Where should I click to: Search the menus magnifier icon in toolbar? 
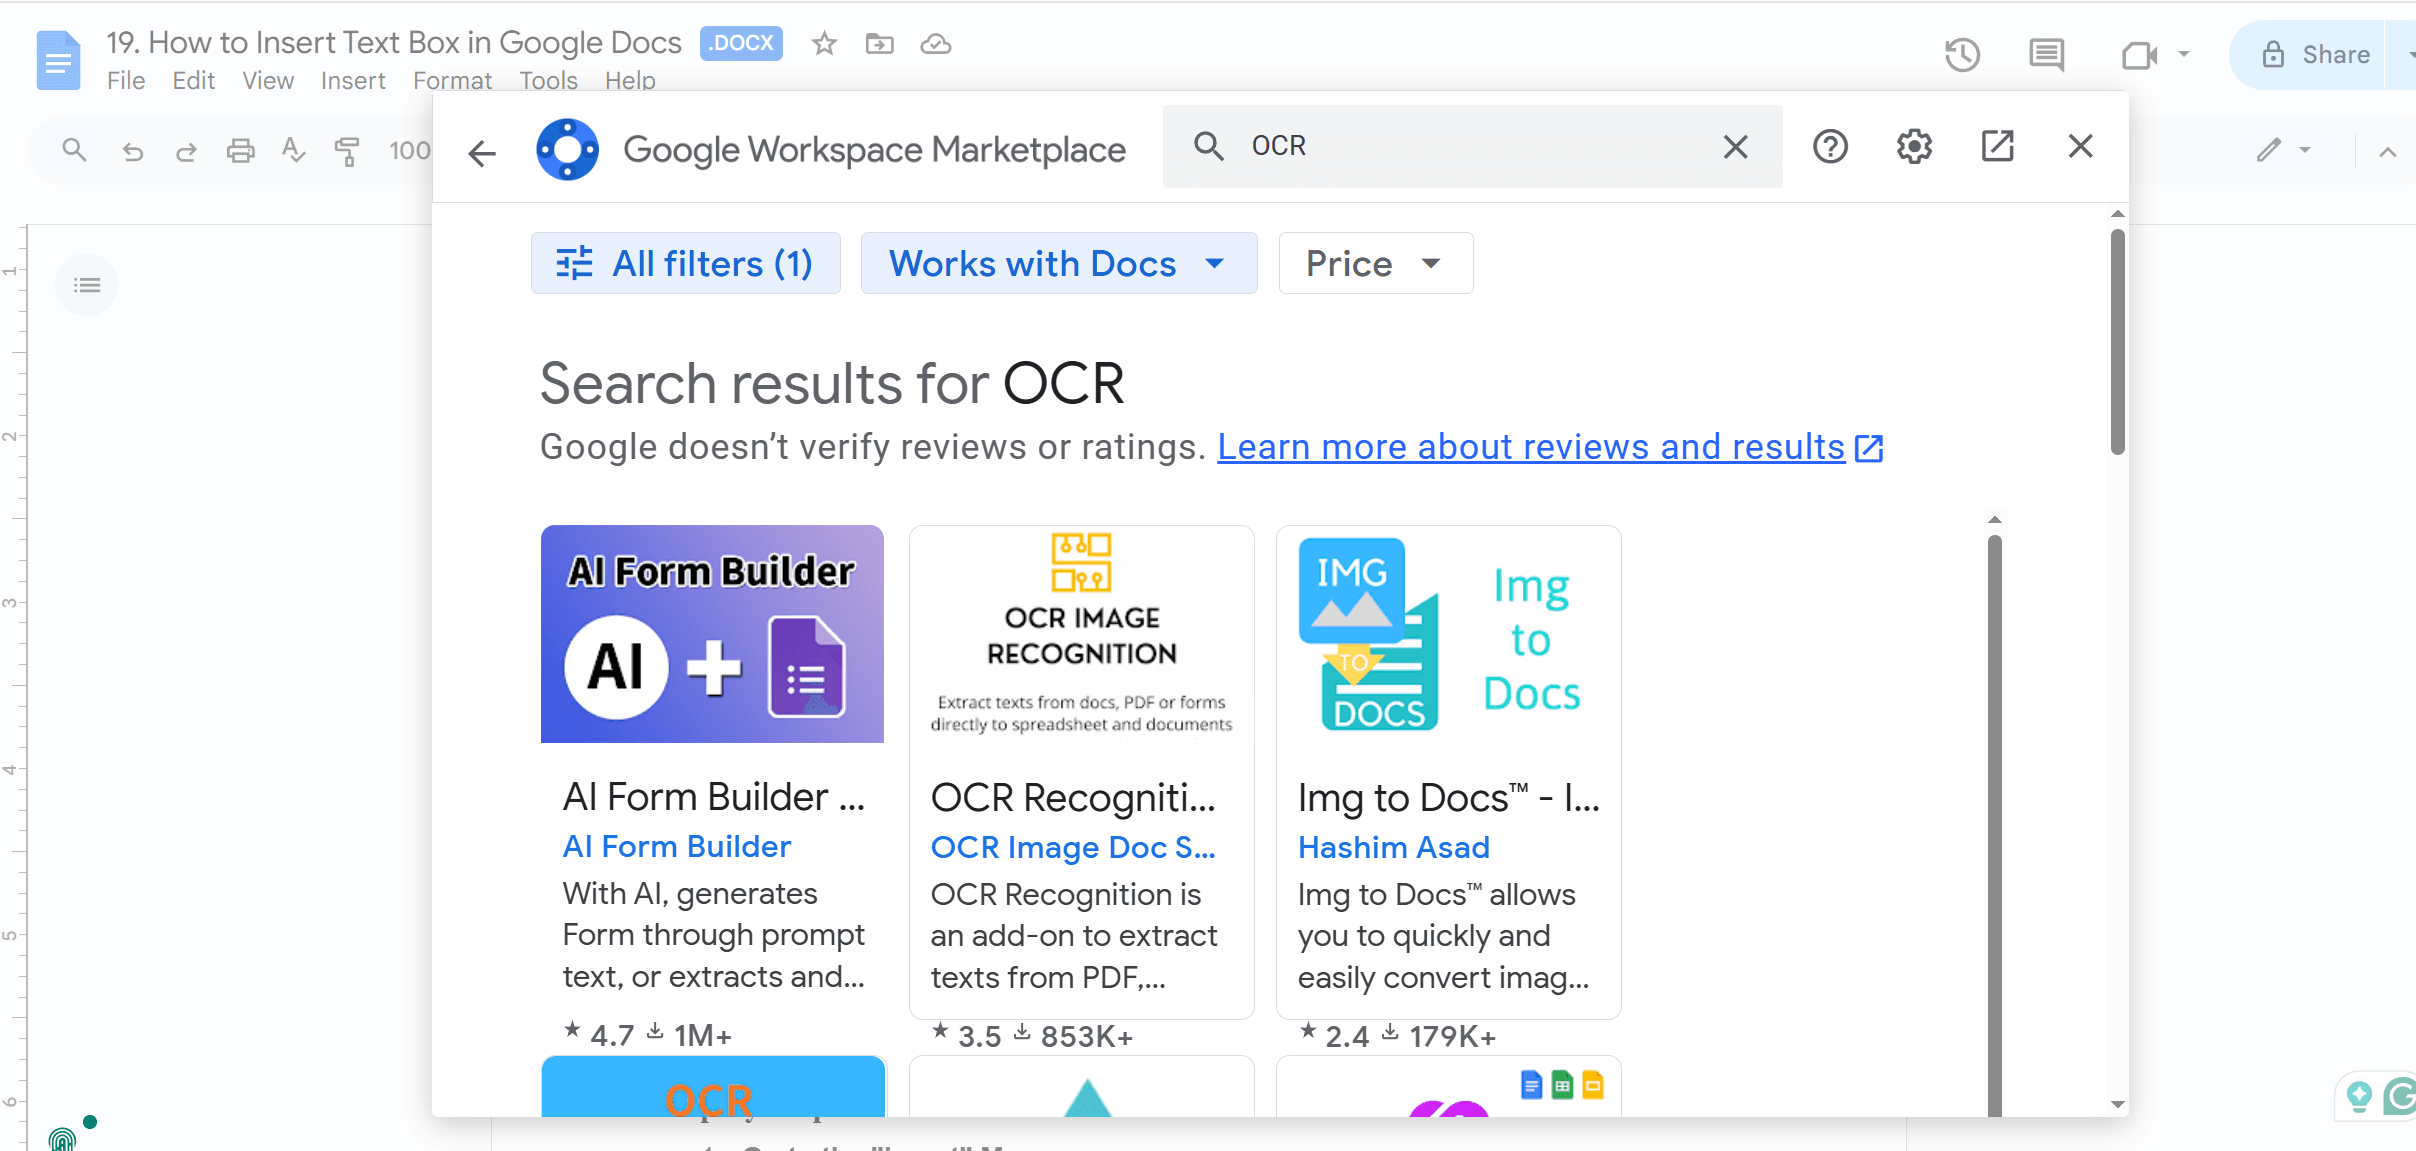74,151
